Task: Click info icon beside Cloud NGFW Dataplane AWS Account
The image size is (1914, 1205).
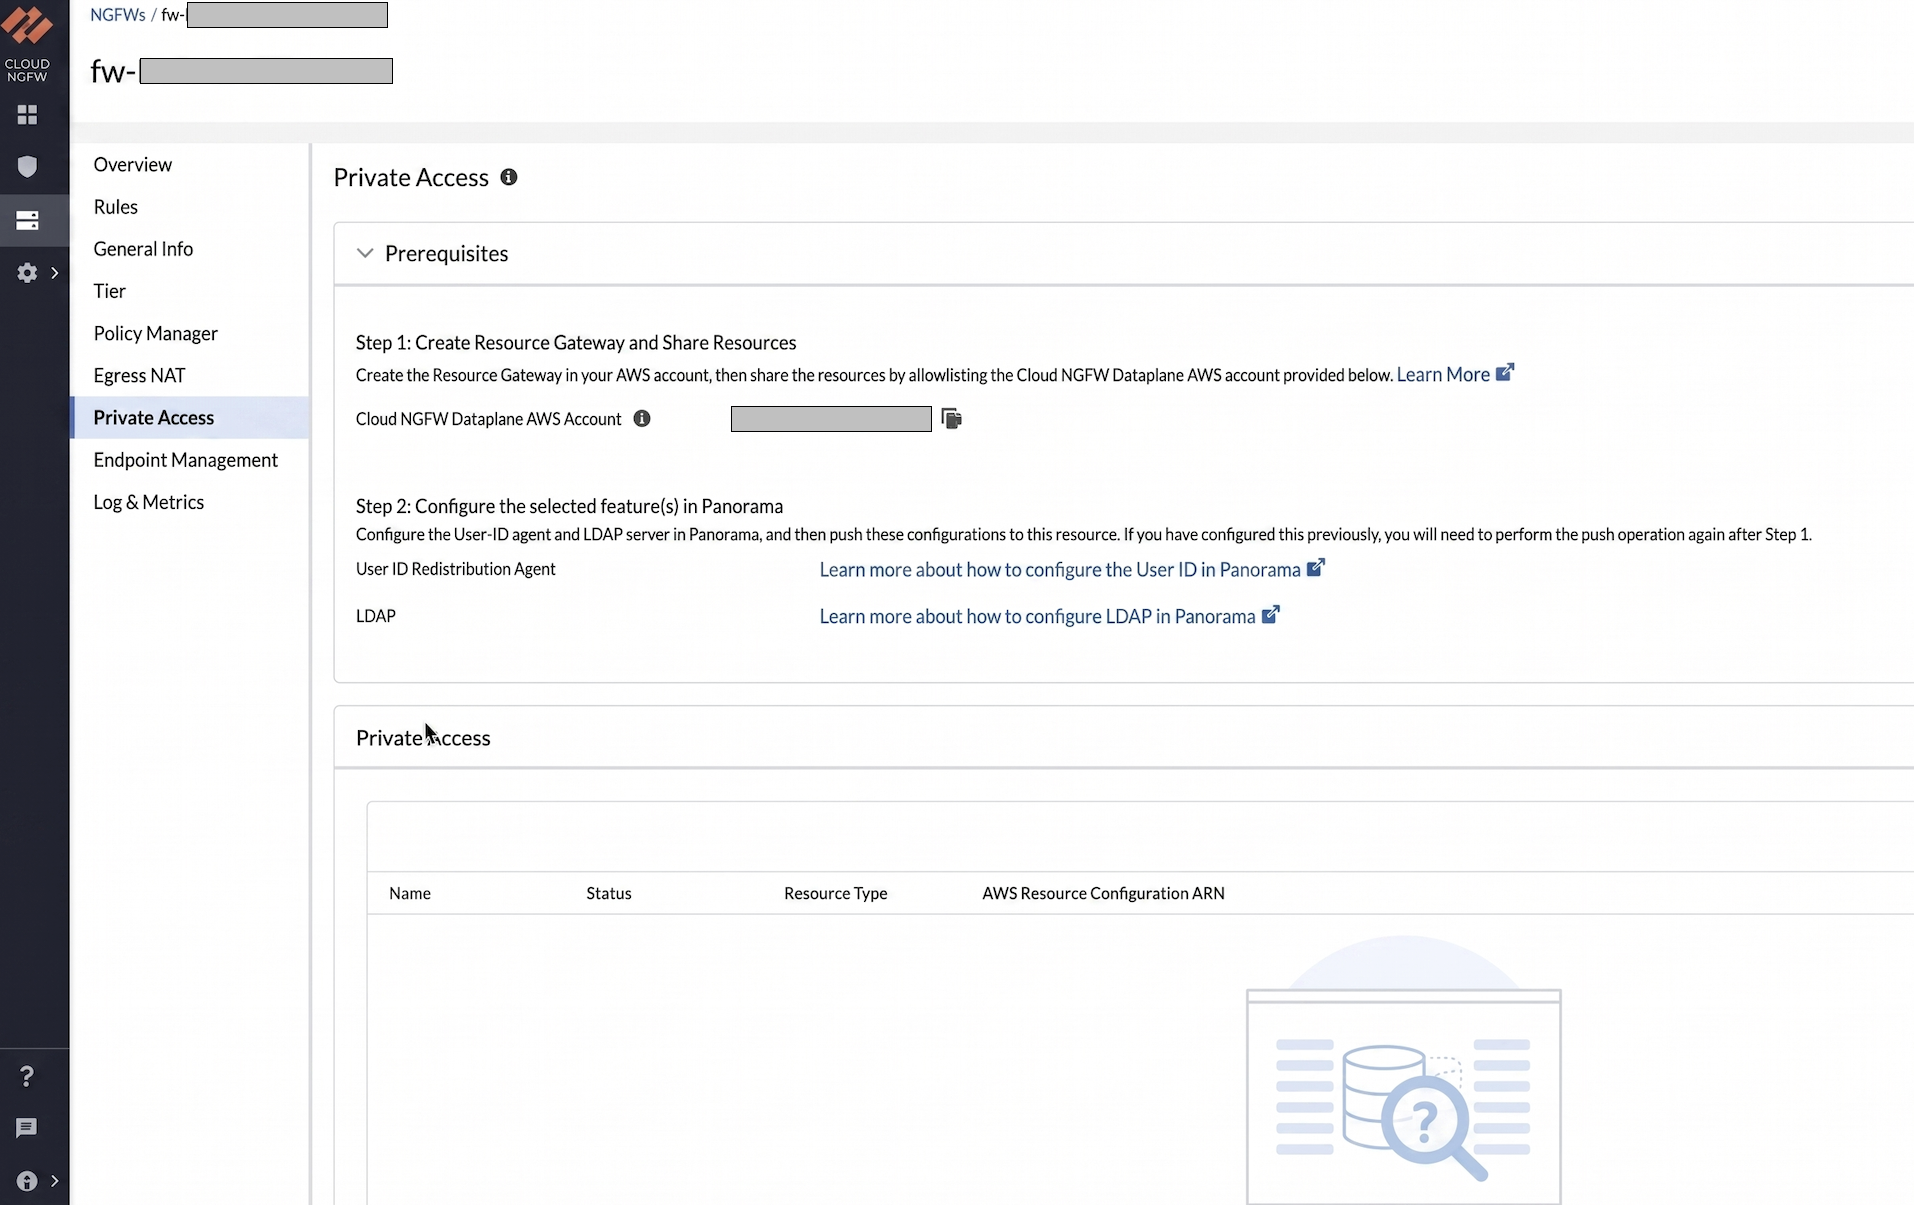Action: [642, 419]
